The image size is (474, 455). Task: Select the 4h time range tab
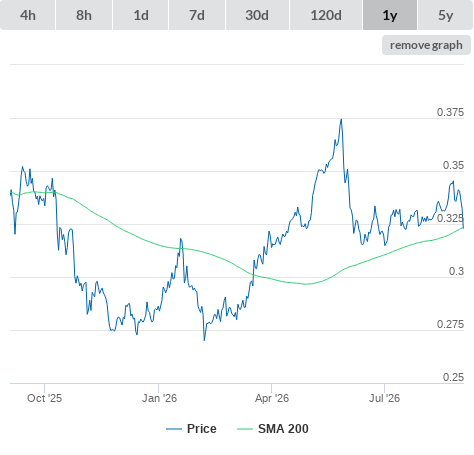pos(28,15)
